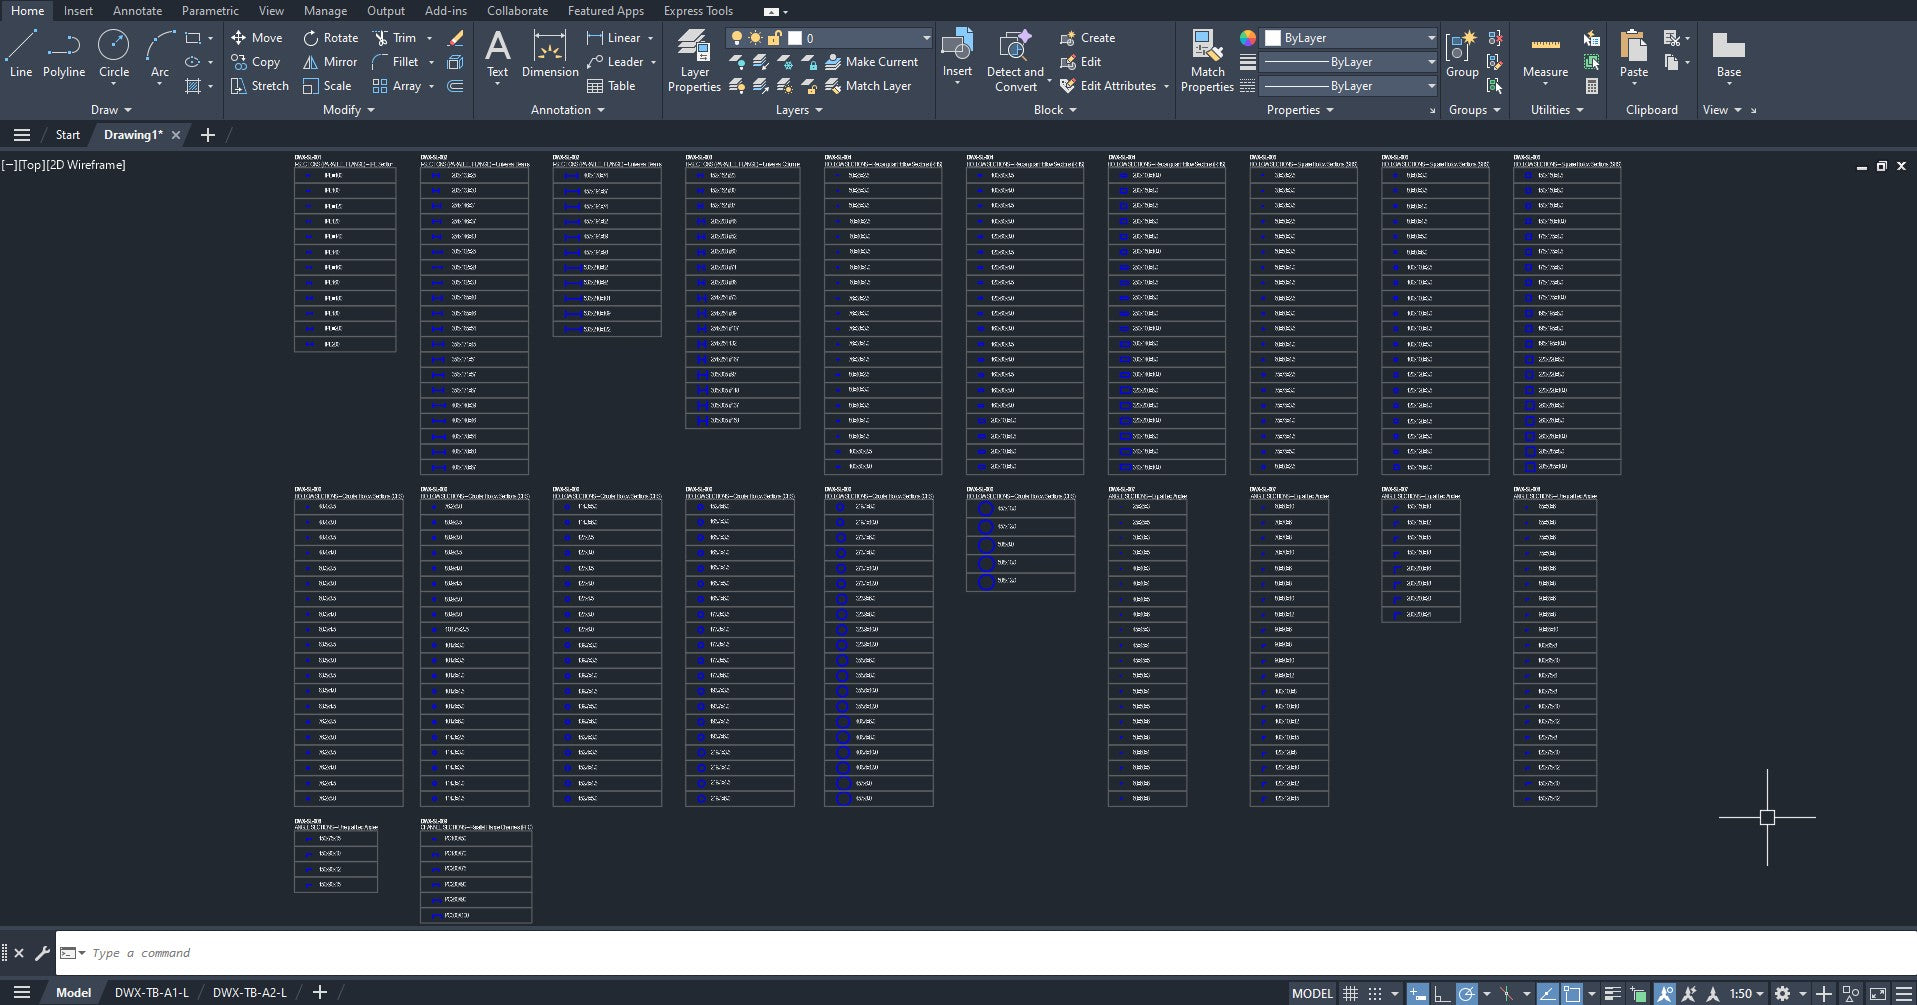Image resolution: width=1917 pixels, height=1005 pixels.
Task: Click the white layer 0 color swatch
Action: (795, 38)
